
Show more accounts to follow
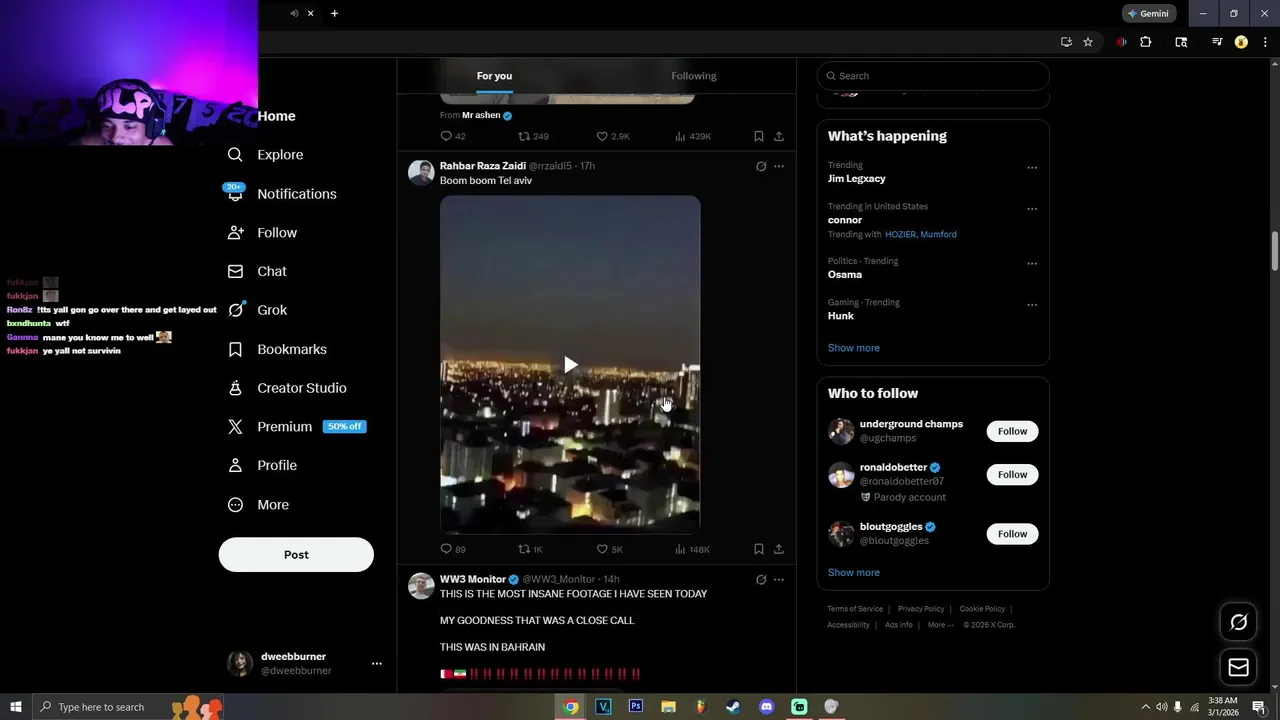click(x=853, y=573)
